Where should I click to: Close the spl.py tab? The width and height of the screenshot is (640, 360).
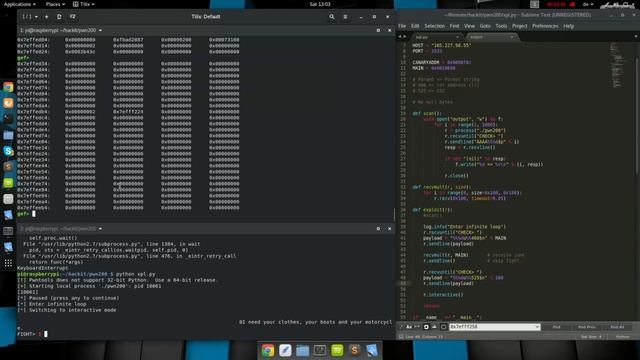coord(457,37)
